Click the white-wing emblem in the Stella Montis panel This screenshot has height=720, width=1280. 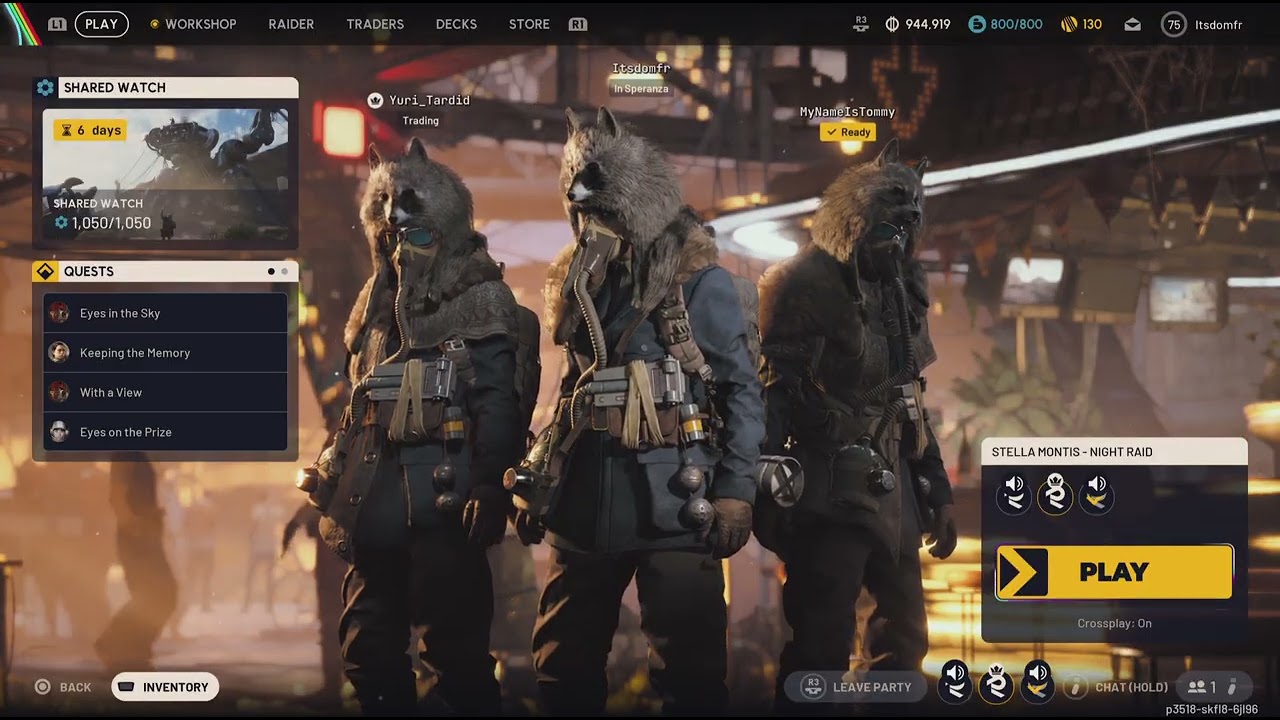click(x=1014, y=493)
